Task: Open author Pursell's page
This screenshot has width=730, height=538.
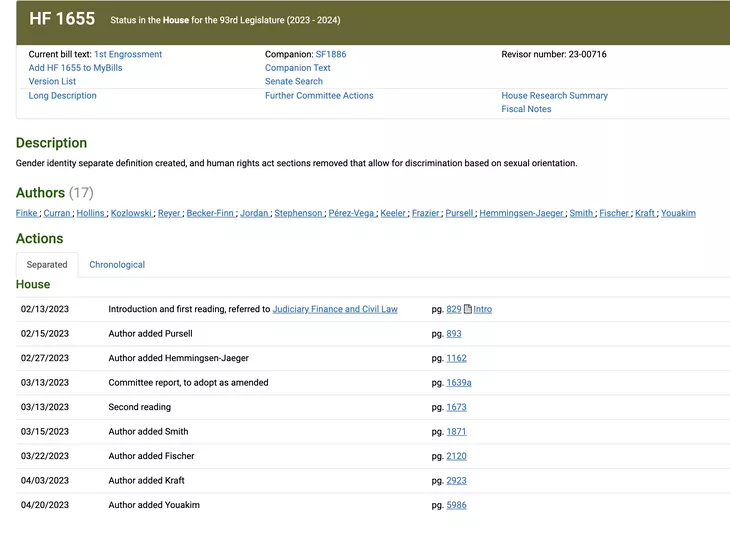Action: [x=459, y=213]
